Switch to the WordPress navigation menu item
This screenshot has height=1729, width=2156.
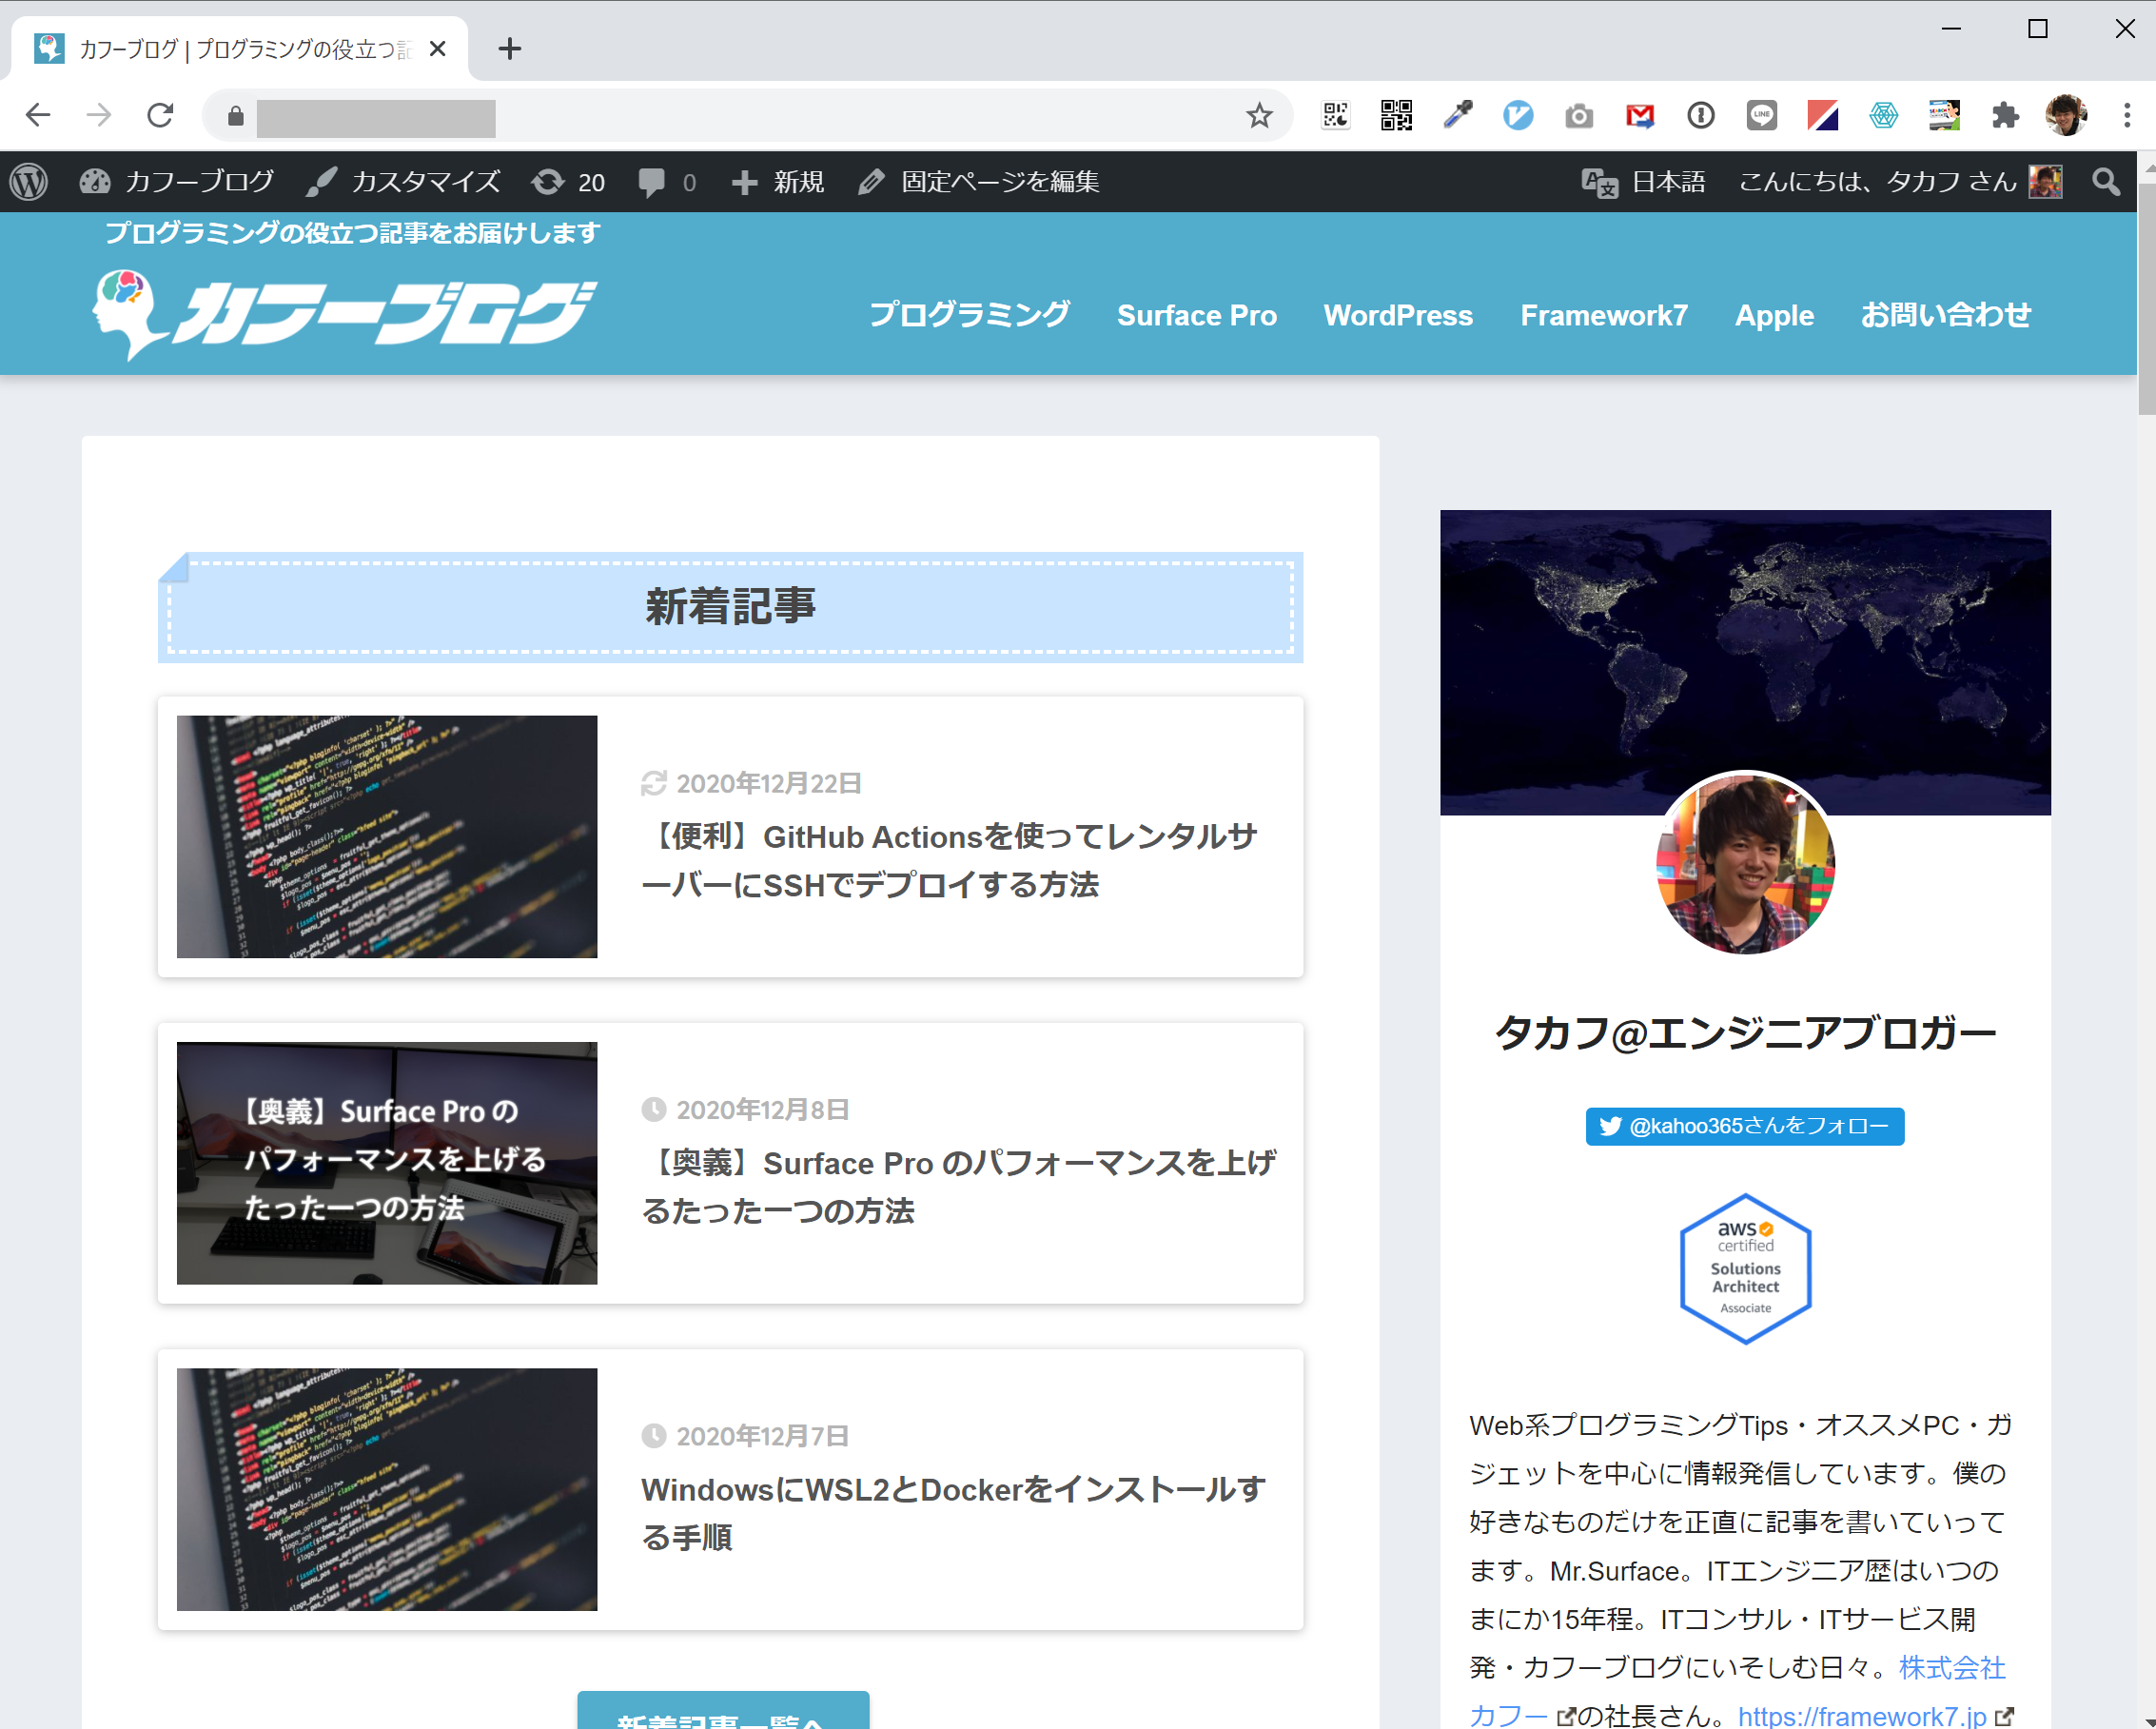[x=1398, y=315]
